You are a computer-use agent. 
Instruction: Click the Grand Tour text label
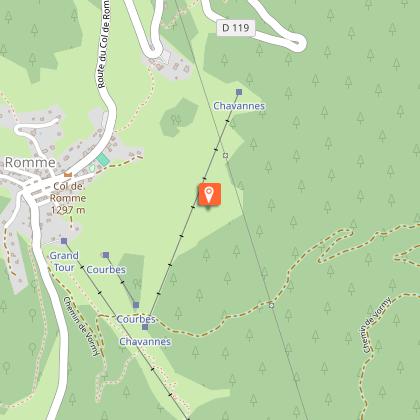point(64,261)
